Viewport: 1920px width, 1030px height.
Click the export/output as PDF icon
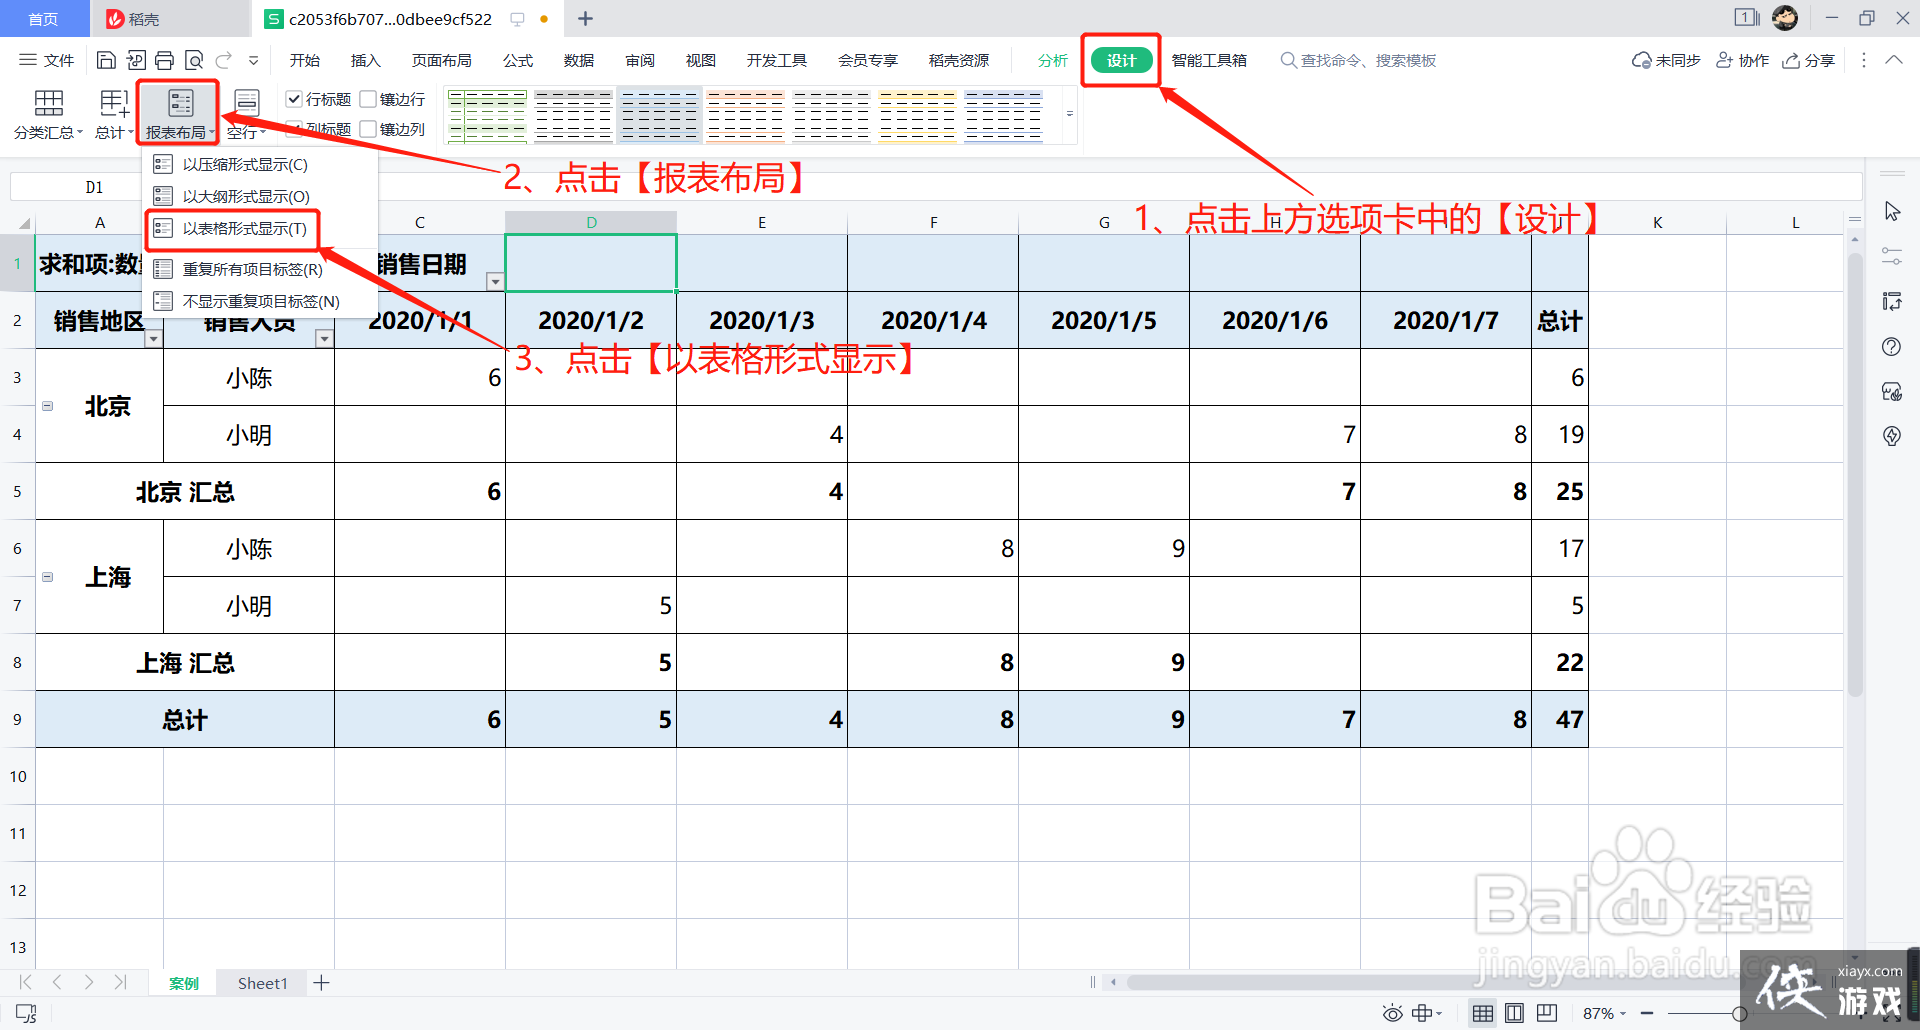pos(136,60)
